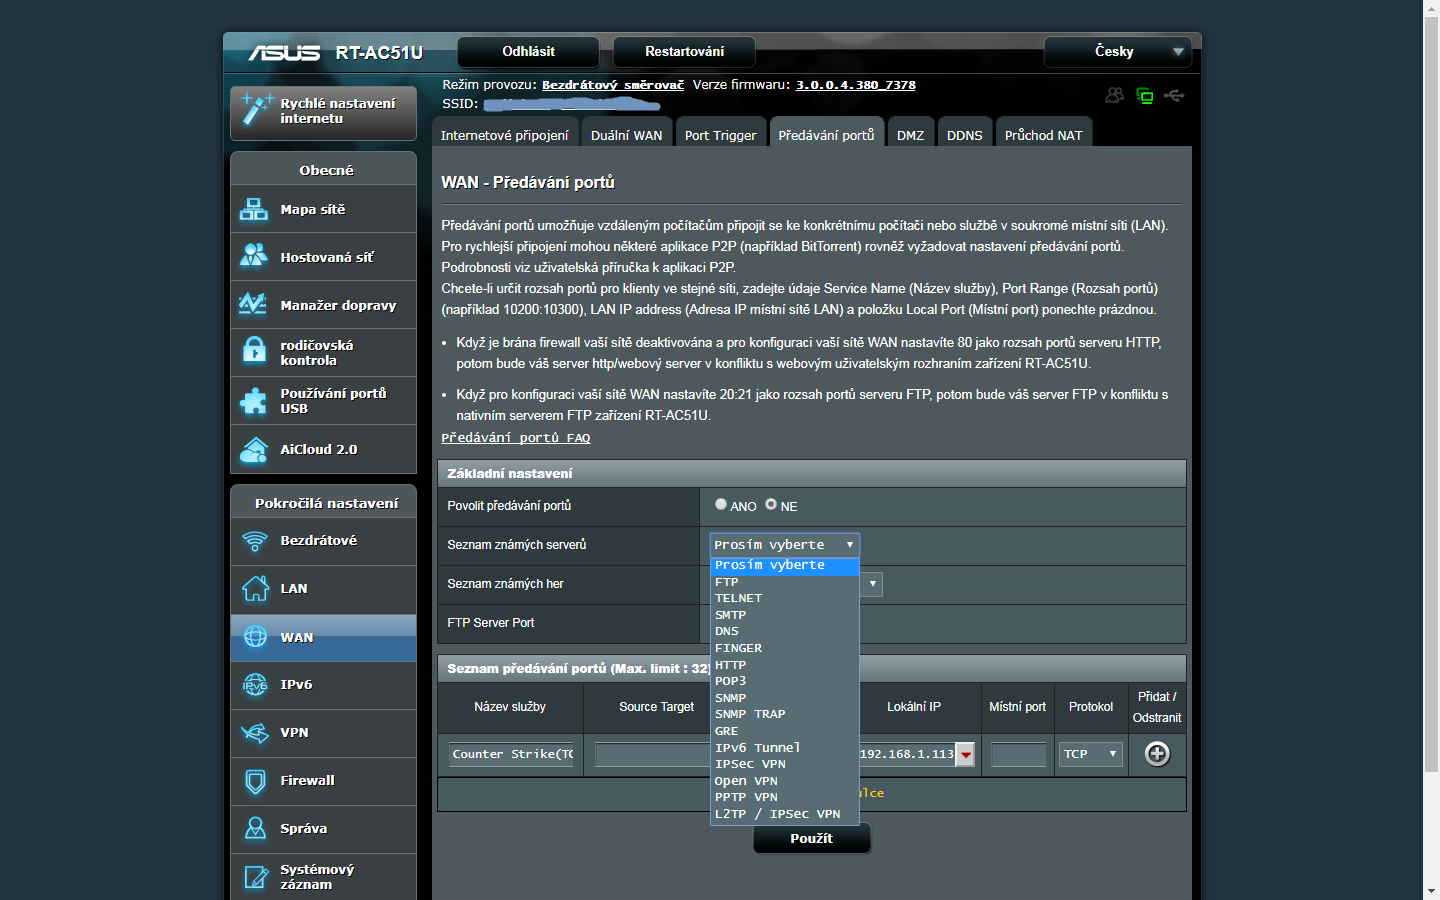Choose FTP from the server list

coord(727,582)
